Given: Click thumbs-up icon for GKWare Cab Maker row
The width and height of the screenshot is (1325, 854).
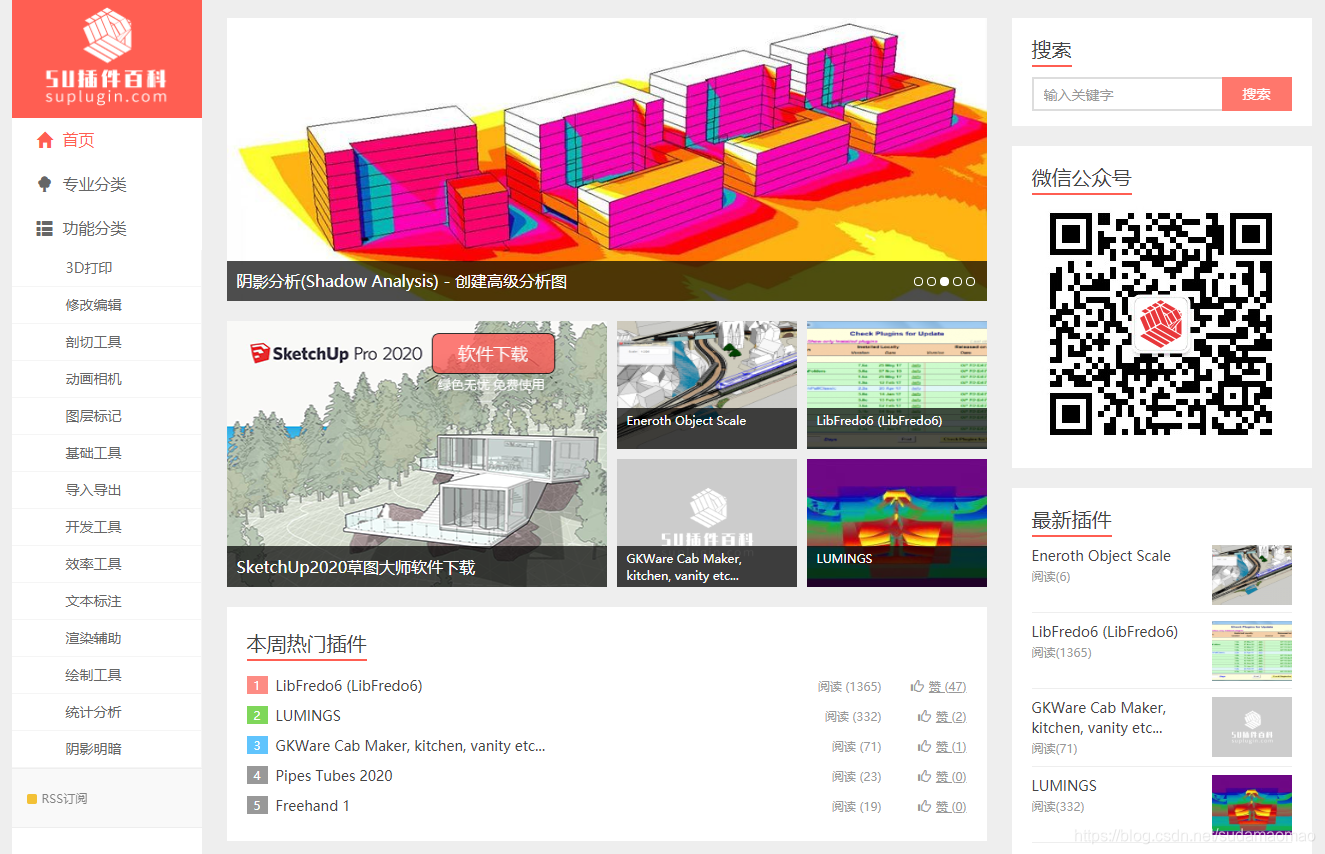Looking at the screenshot, I should point(924,746).
